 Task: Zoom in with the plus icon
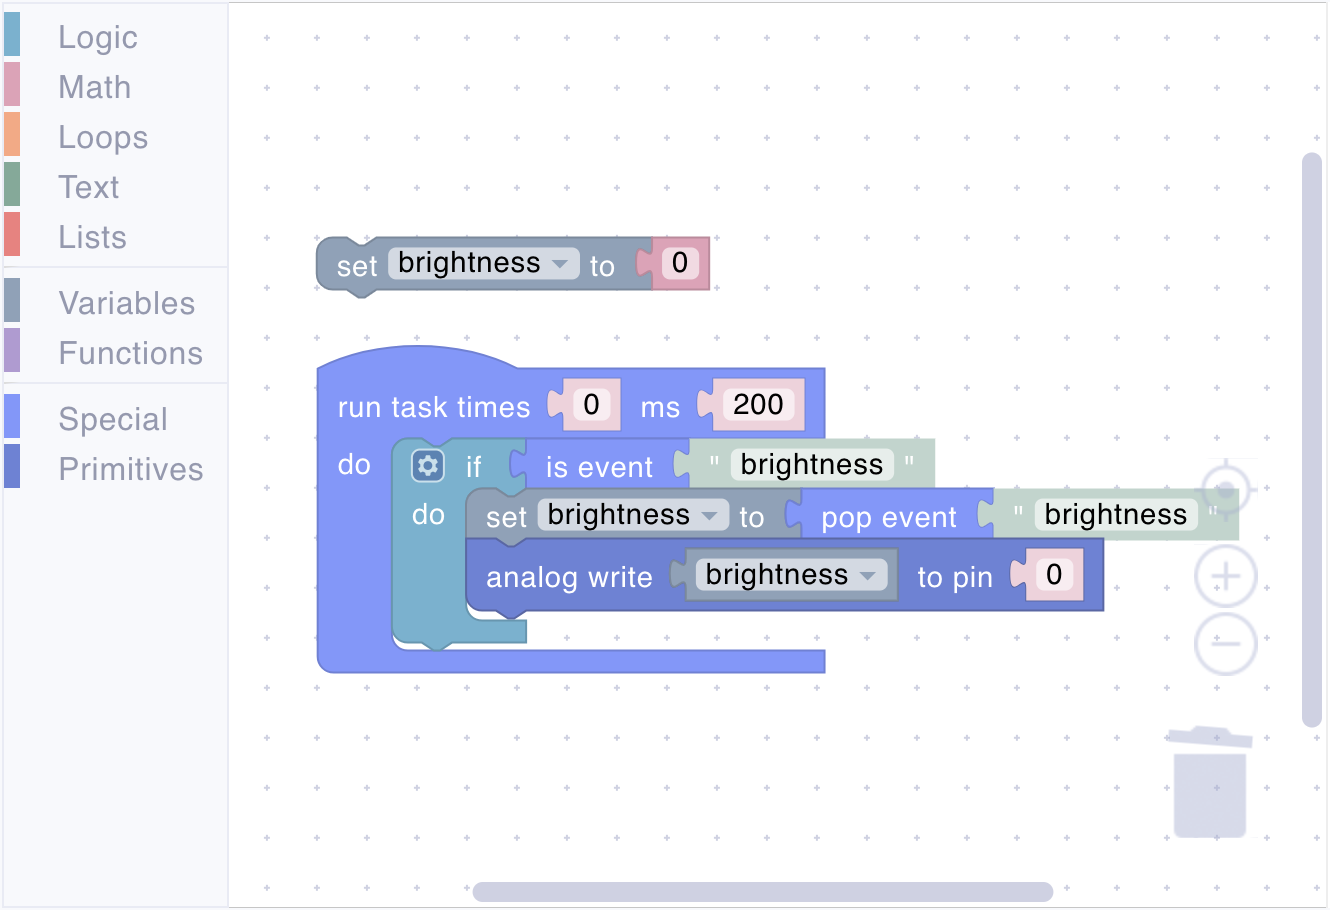(1226, 577)
